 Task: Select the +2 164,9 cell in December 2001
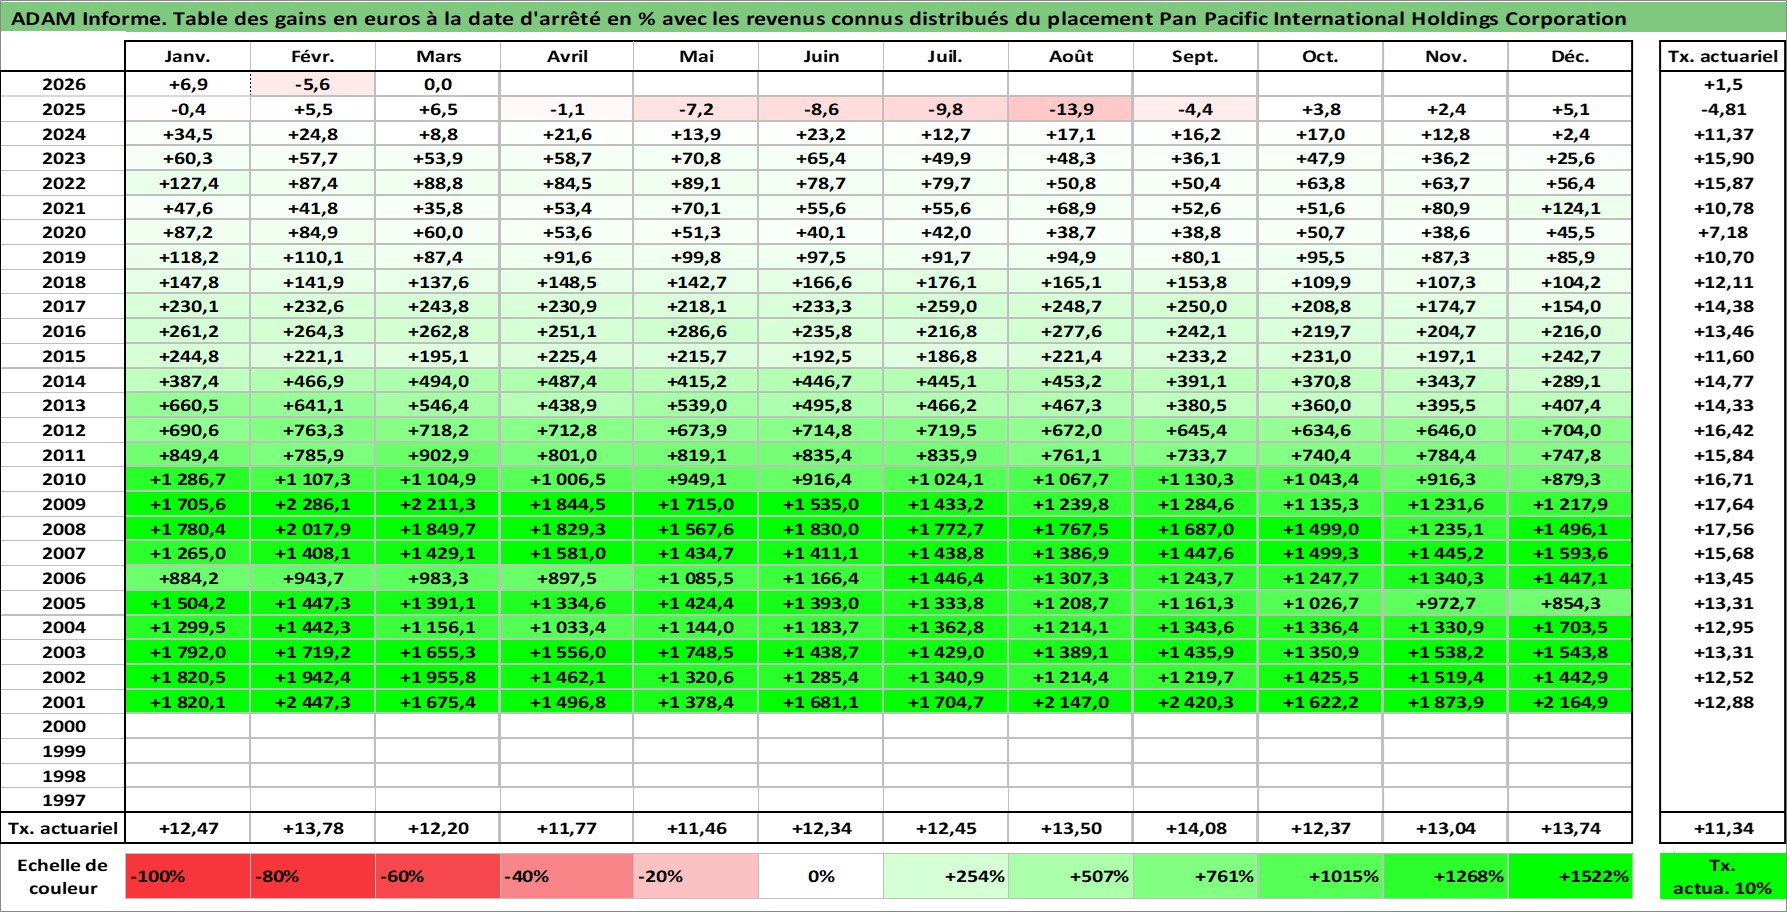1570,702
